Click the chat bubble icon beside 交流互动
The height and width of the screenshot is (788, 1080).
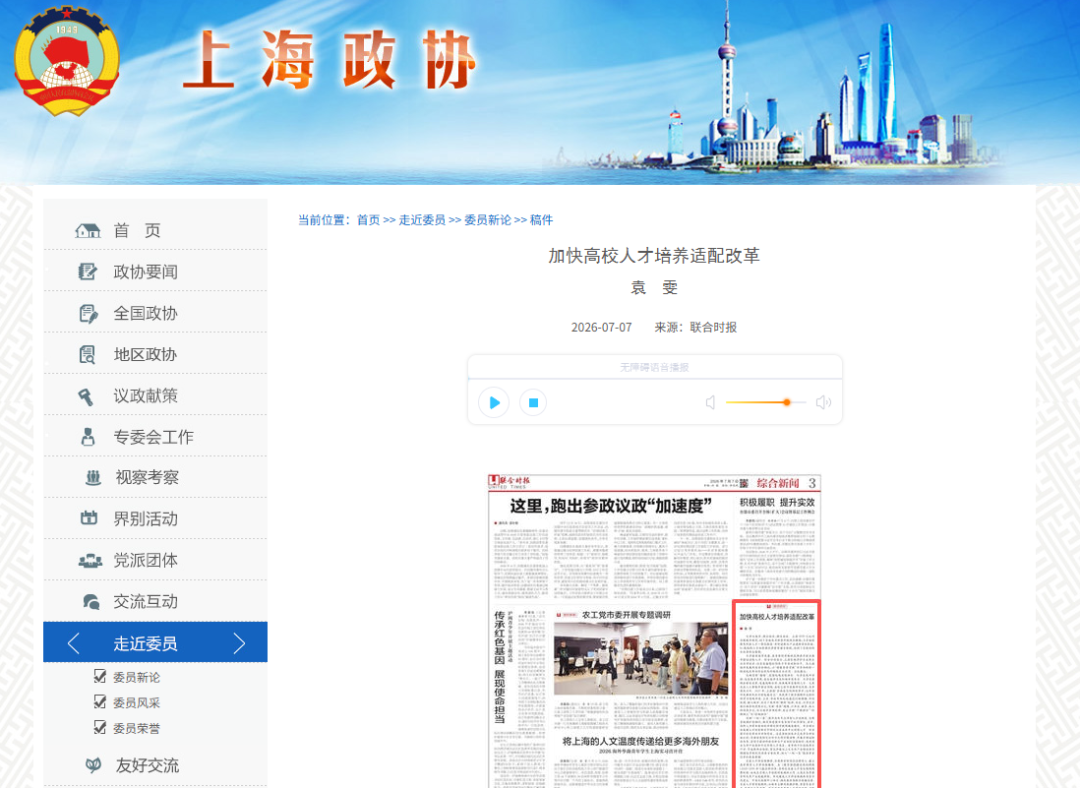[x=91, y=602]
